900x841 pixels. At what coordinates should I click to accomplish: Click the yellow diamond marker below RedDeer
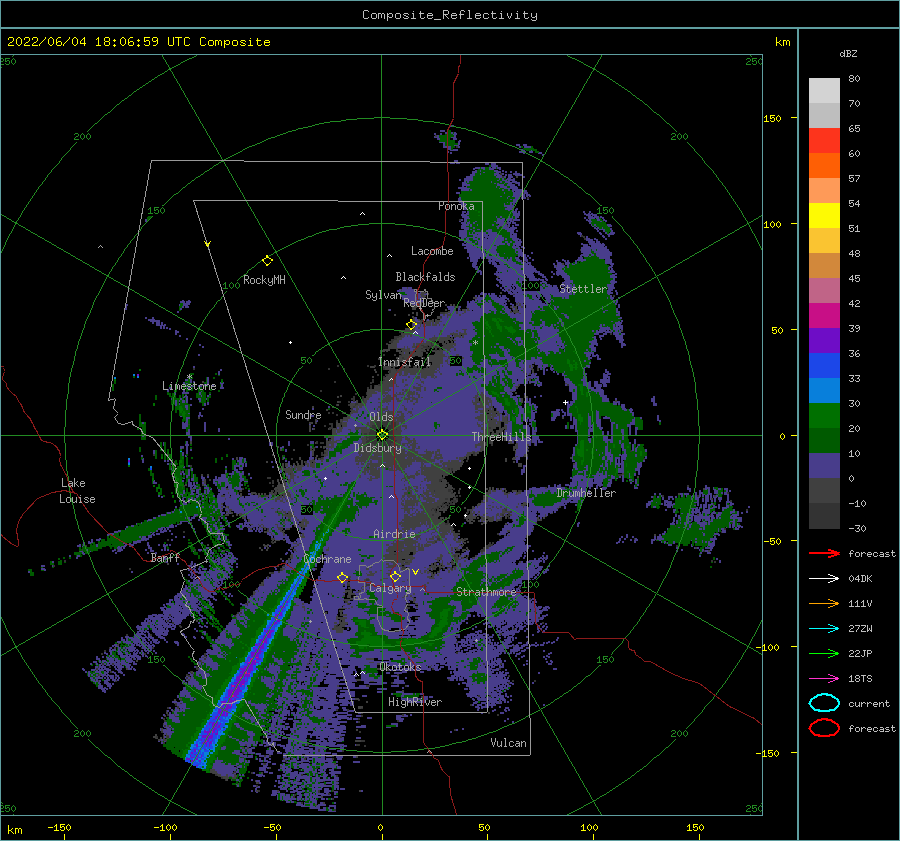(412, 325)
